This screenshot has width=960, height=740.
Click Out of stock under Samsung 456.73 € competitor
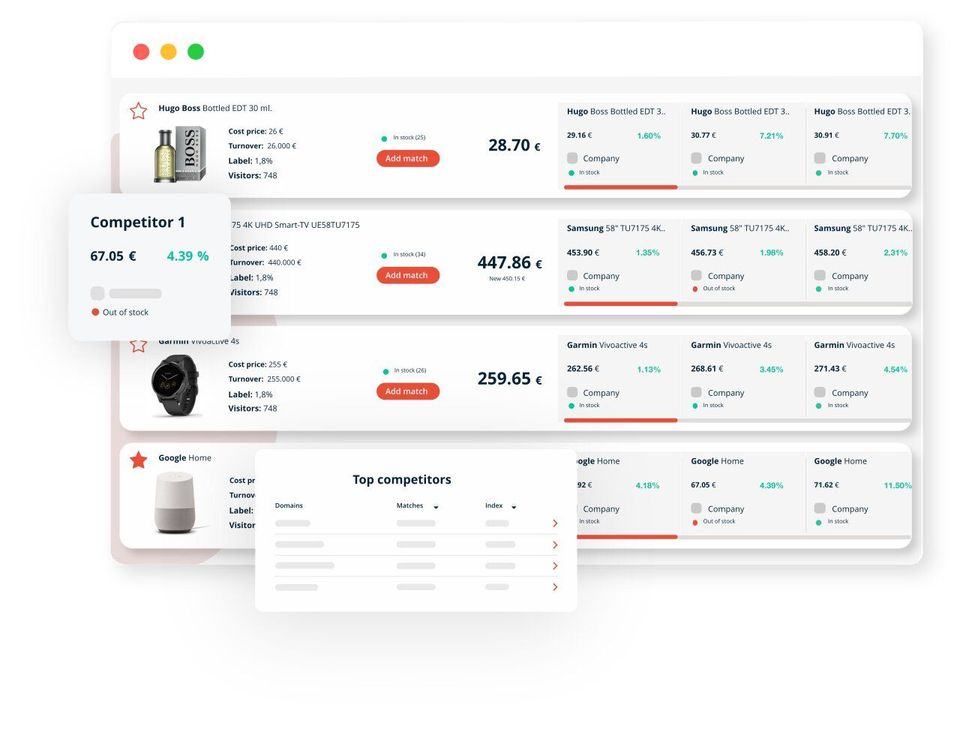(x=714, y=288)
